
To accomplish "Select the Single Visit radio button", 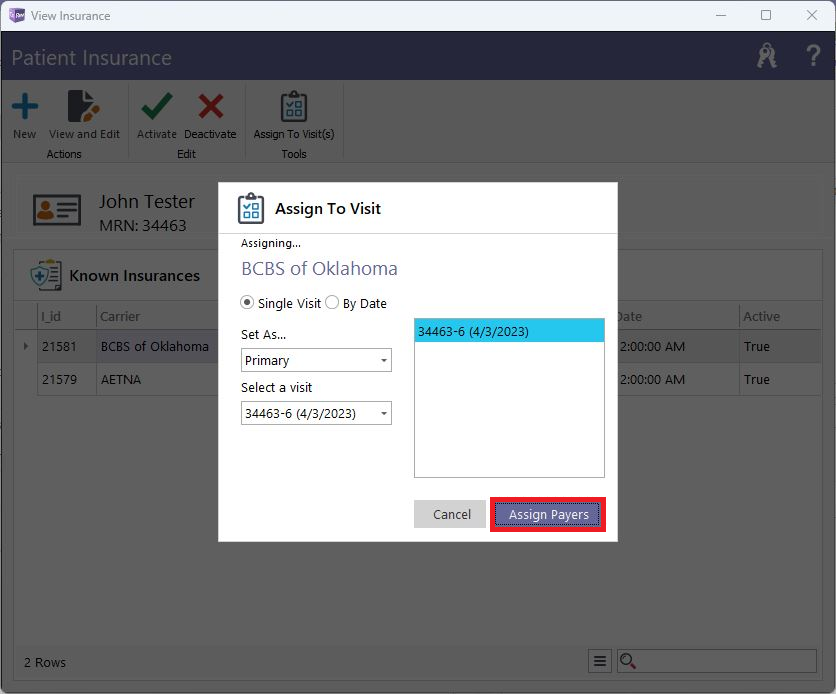I will [247, 303].
